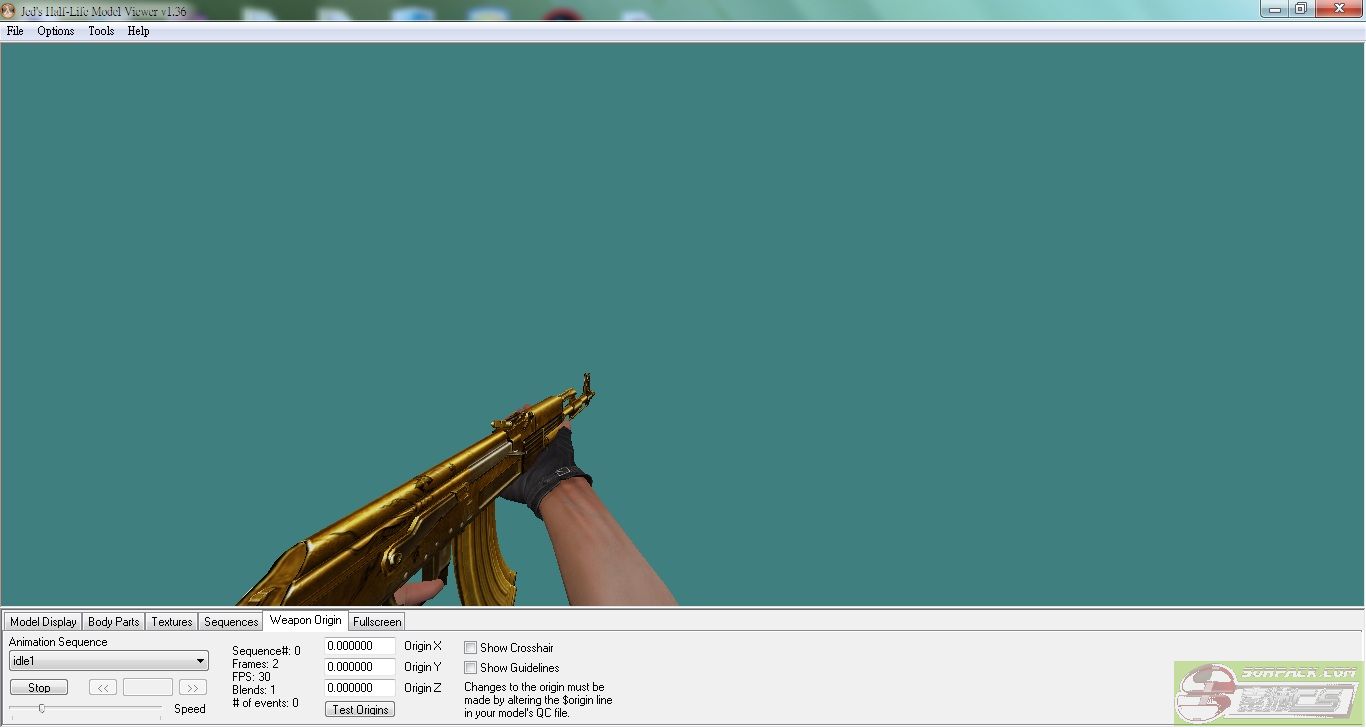Switch to the Model Display tab

pos(43,622)
